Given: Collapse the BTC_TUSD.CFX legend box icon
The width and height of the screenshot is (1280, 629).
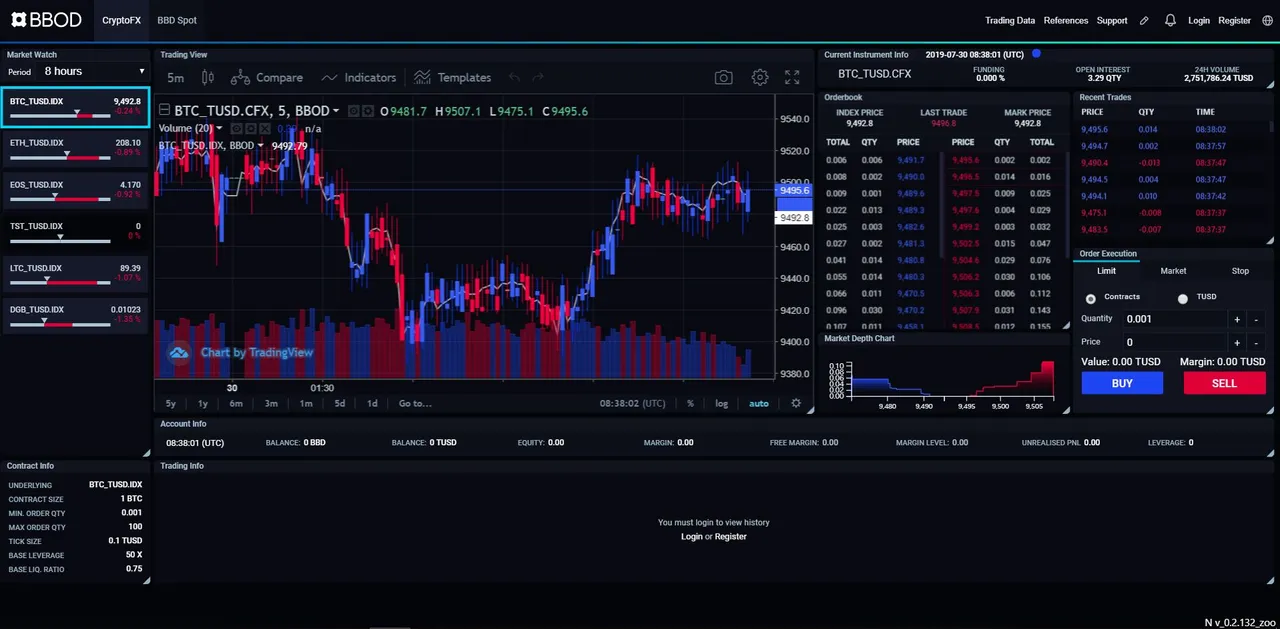Looking at the screenshot, I should click(x=164, y=110).
